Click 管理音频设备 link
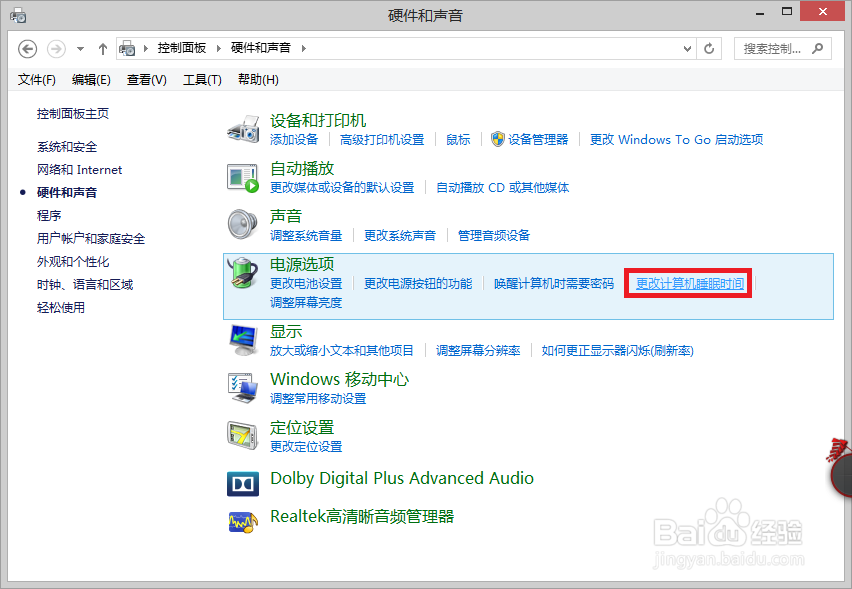The width and height of the screenshot is (852, 589). coord(493,236)
